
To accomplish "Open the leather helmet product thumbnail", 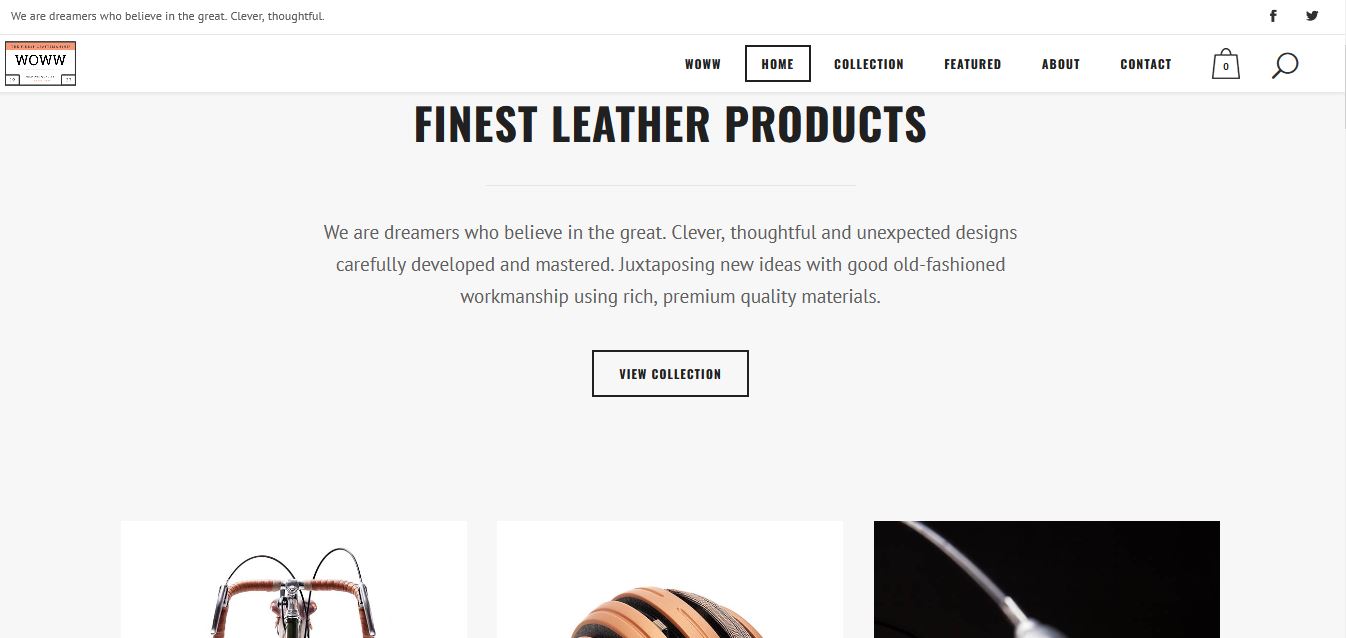I will 670,579.
